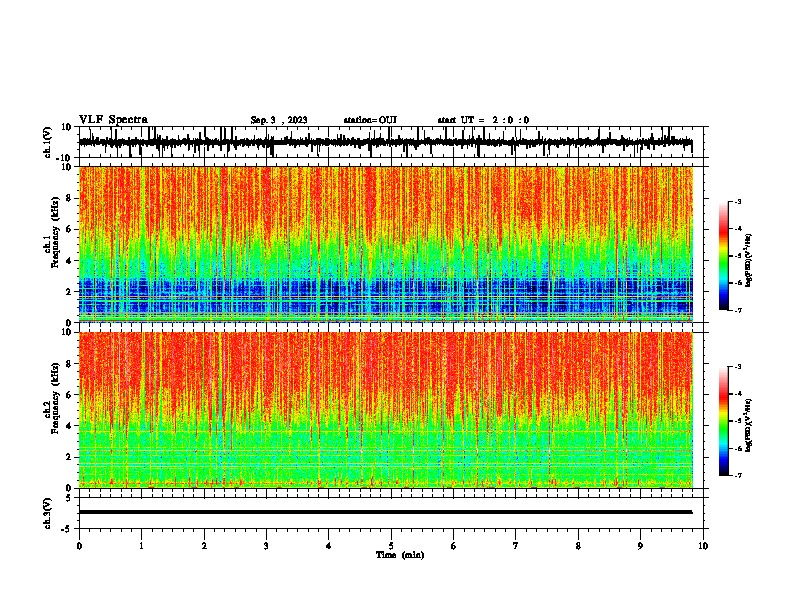
Task: Click the ch.2 spectrogram color scale bar
Action: [x=724, y=421]
